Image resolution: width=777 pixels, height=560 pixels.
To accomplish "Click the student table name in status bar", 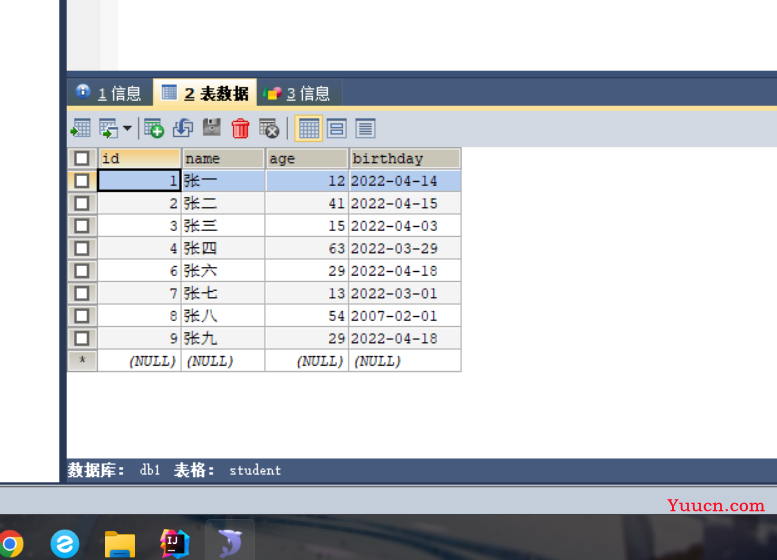I will [x=255, y=470].
